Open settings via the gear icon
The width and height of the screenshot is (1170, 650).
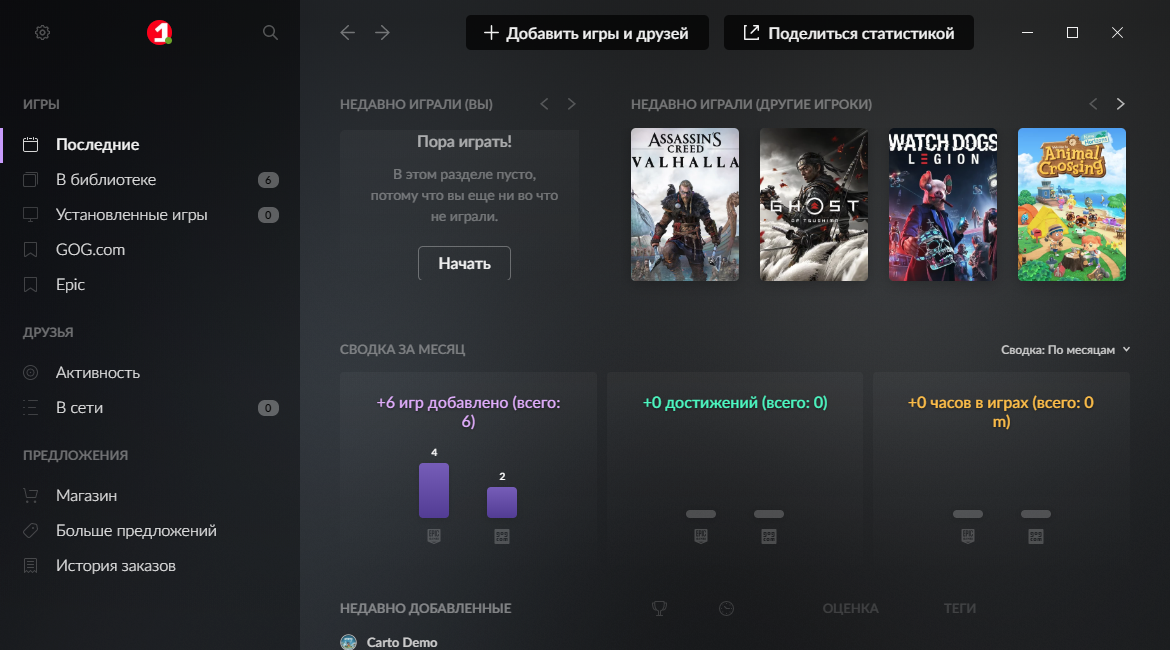43,33
